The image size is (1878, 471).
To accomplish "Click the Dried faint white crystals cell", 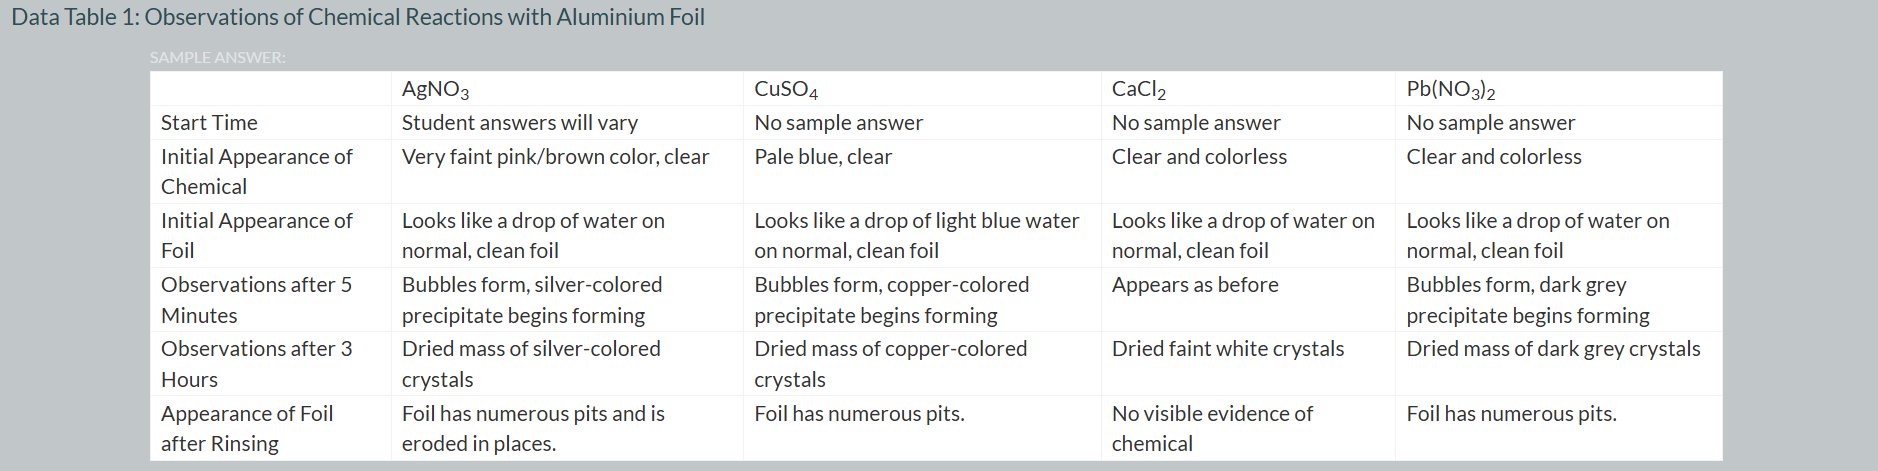I will coord(1228,349).
